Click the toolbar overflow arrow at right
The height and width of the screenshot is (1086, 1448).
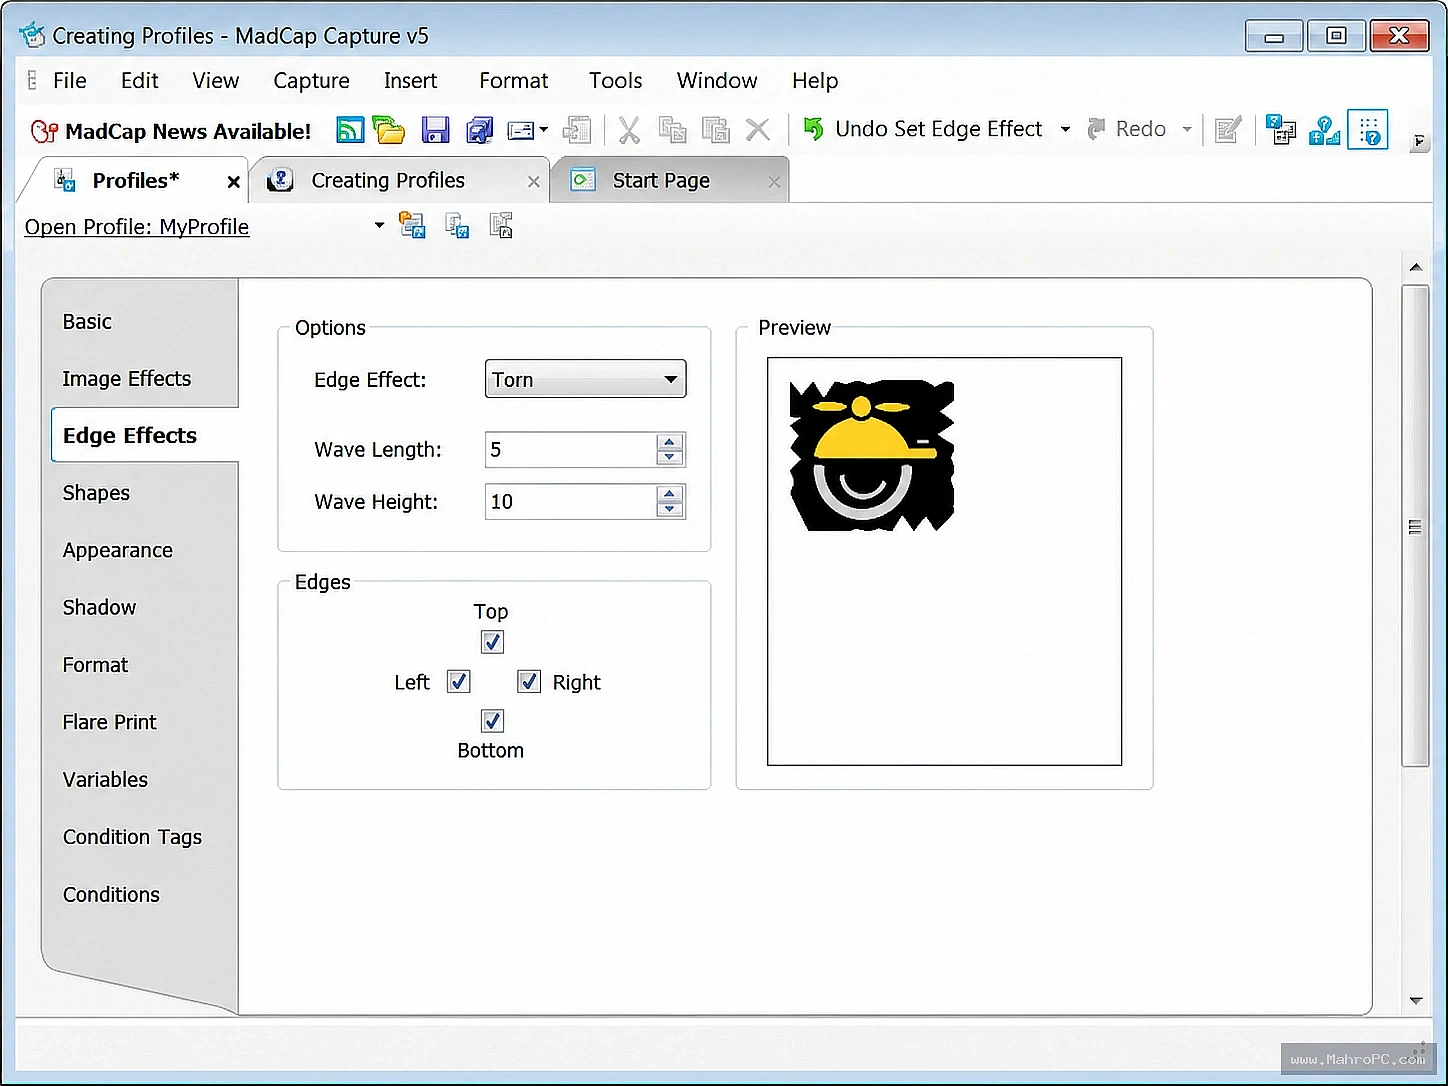point(1418,142)
